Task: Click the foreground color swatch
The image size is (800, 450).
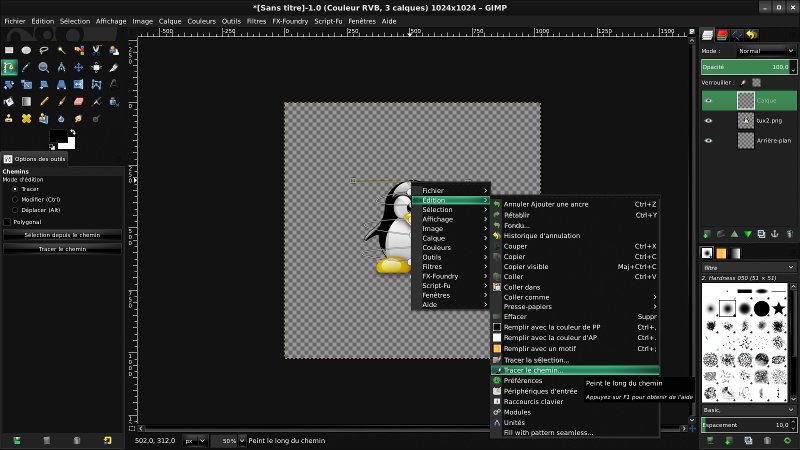Action: 57,136
